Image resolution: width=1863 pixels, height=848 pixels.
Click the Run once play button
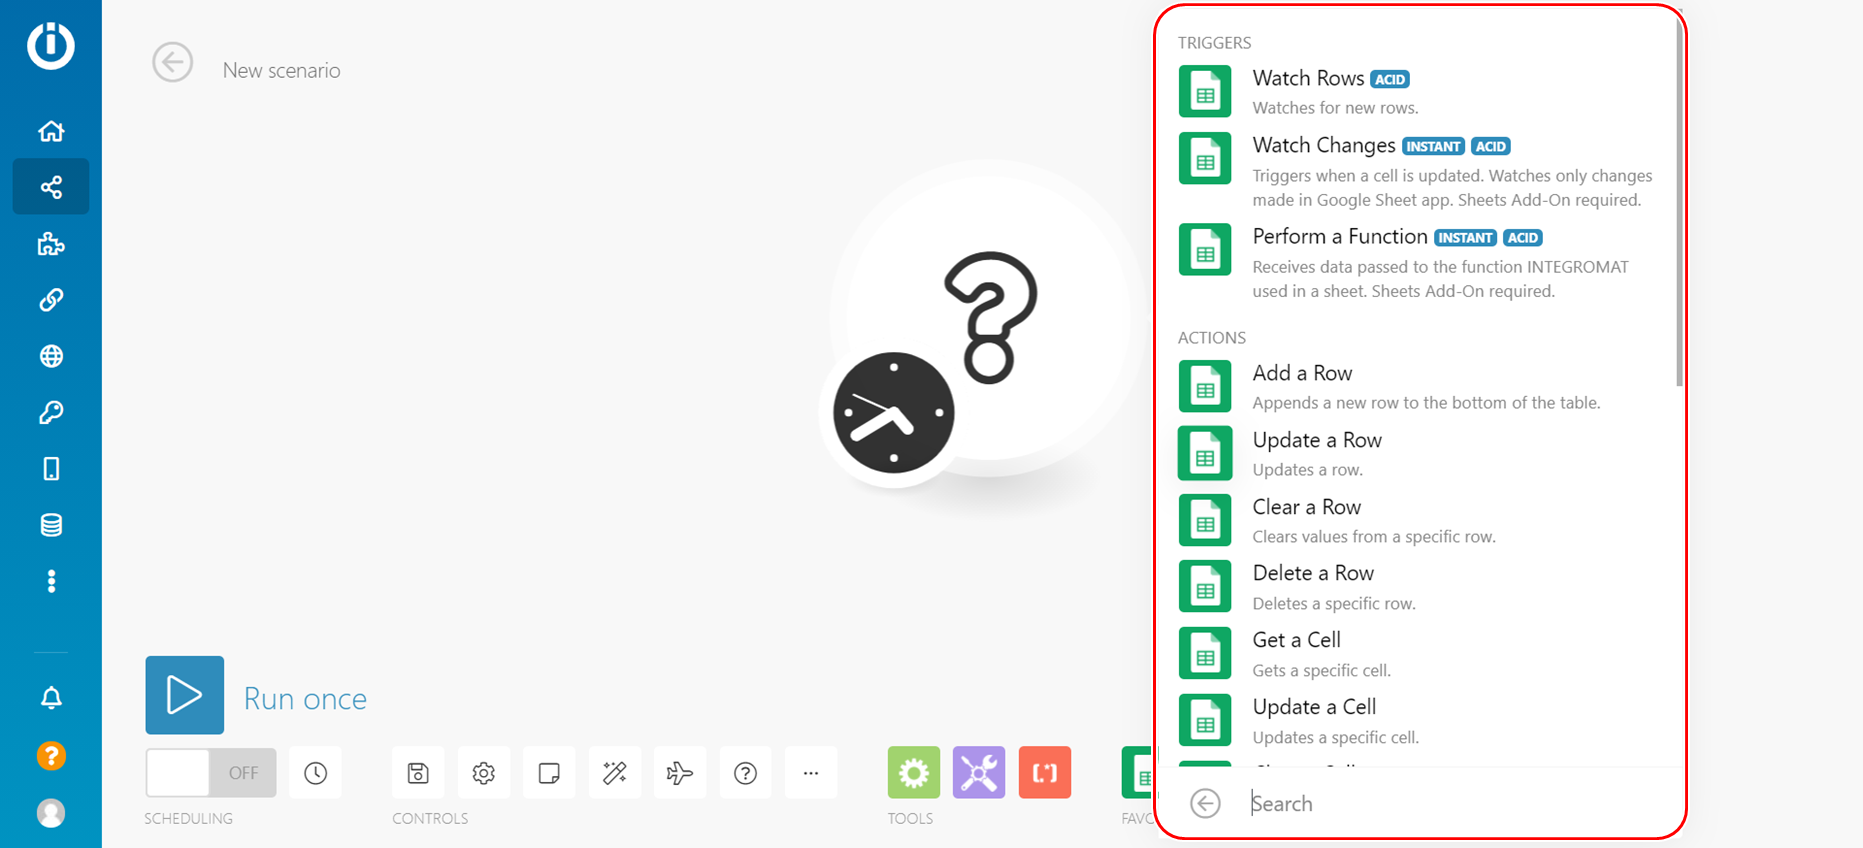tap(185, 695)
